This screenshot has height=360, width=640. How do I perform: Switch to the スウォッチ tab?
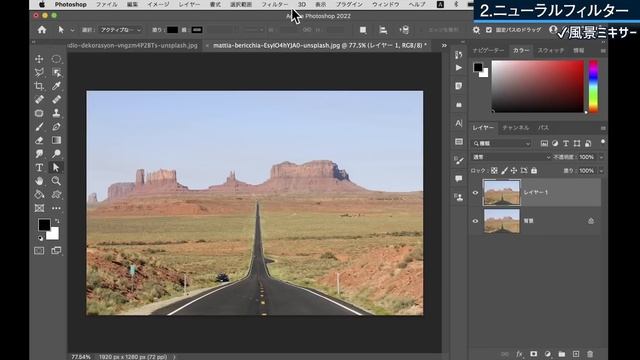[551, 50]
